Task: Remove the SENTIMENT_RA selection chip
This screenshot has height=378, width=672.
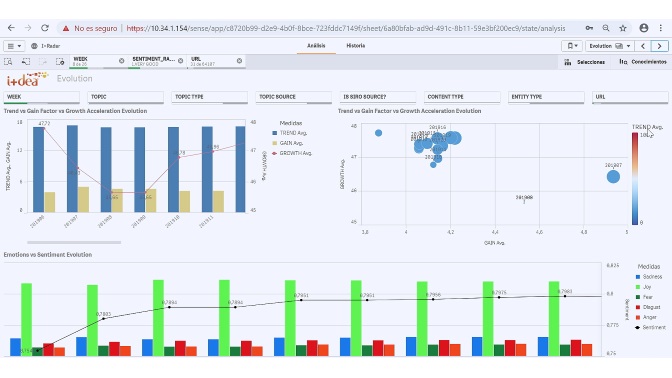Action: coord(180,61)
